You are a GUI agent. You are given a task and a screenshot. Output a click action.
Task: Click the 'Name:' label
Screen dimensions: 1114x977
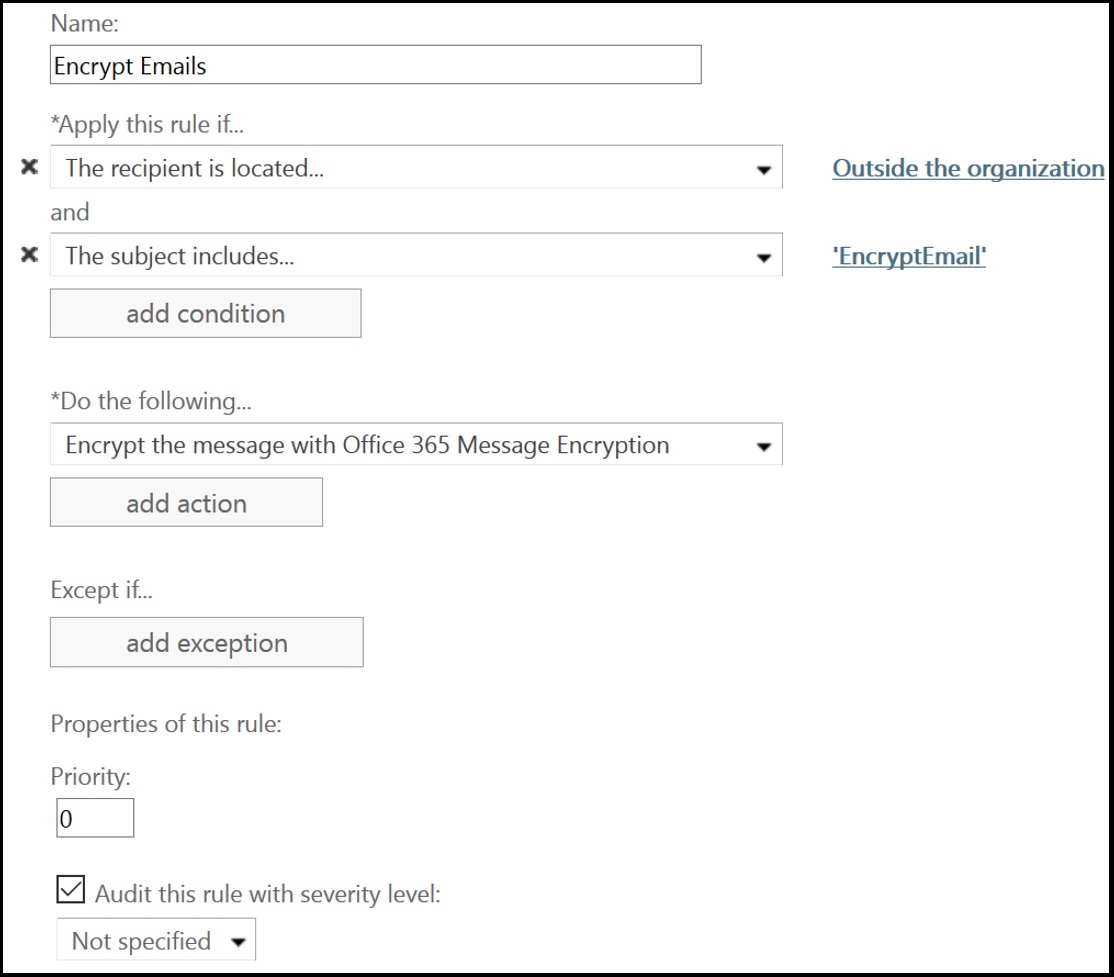[85, 23]
